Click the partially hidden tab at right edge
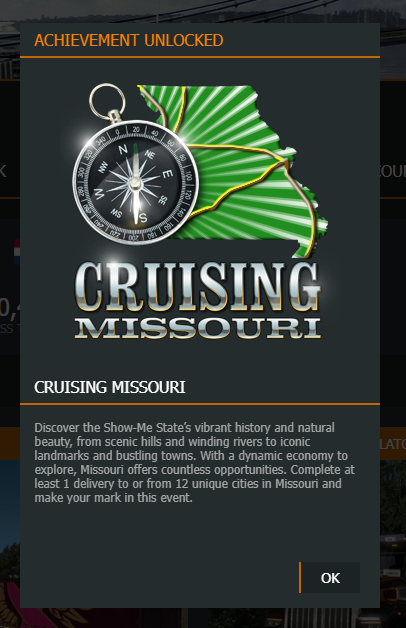The height and width of the screenshot is (628, 406). point(393,171)
